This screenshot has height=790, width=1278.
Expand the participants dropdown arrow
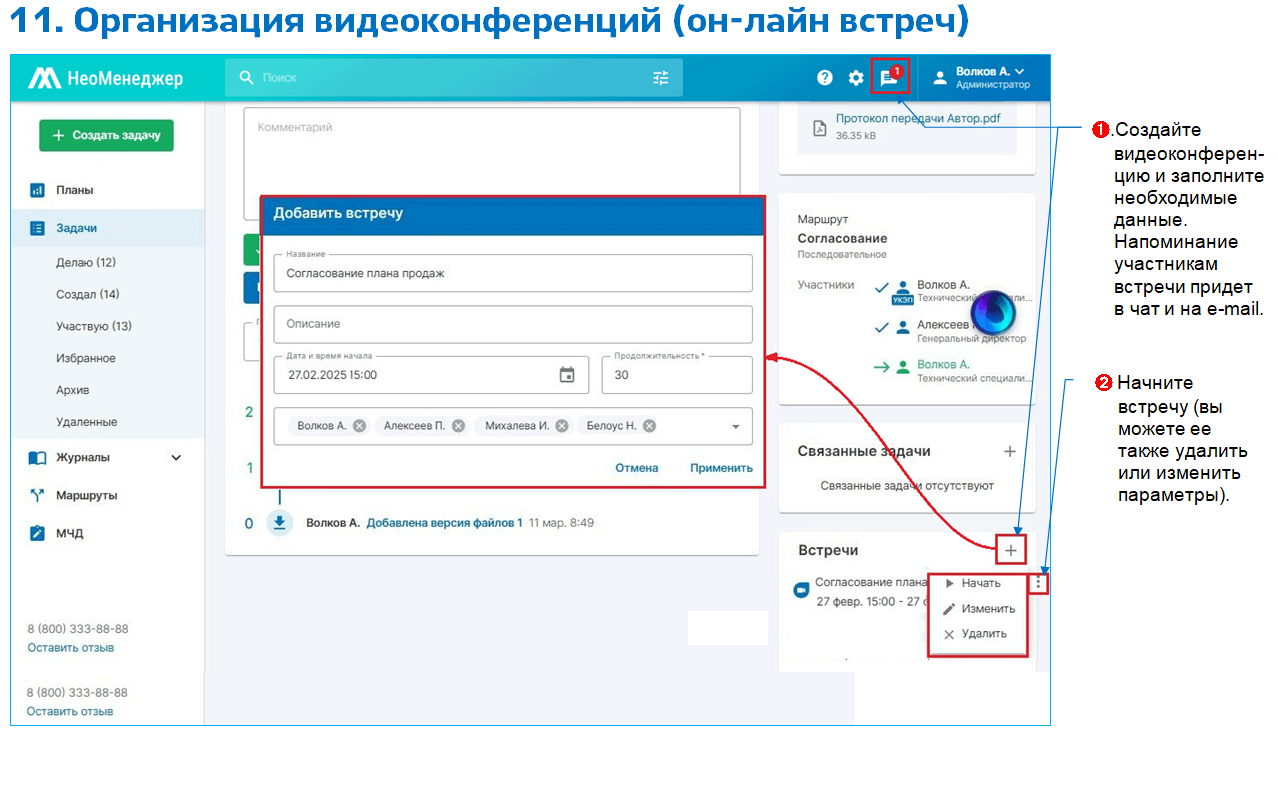pyautogui.click(x=736, y=426)
